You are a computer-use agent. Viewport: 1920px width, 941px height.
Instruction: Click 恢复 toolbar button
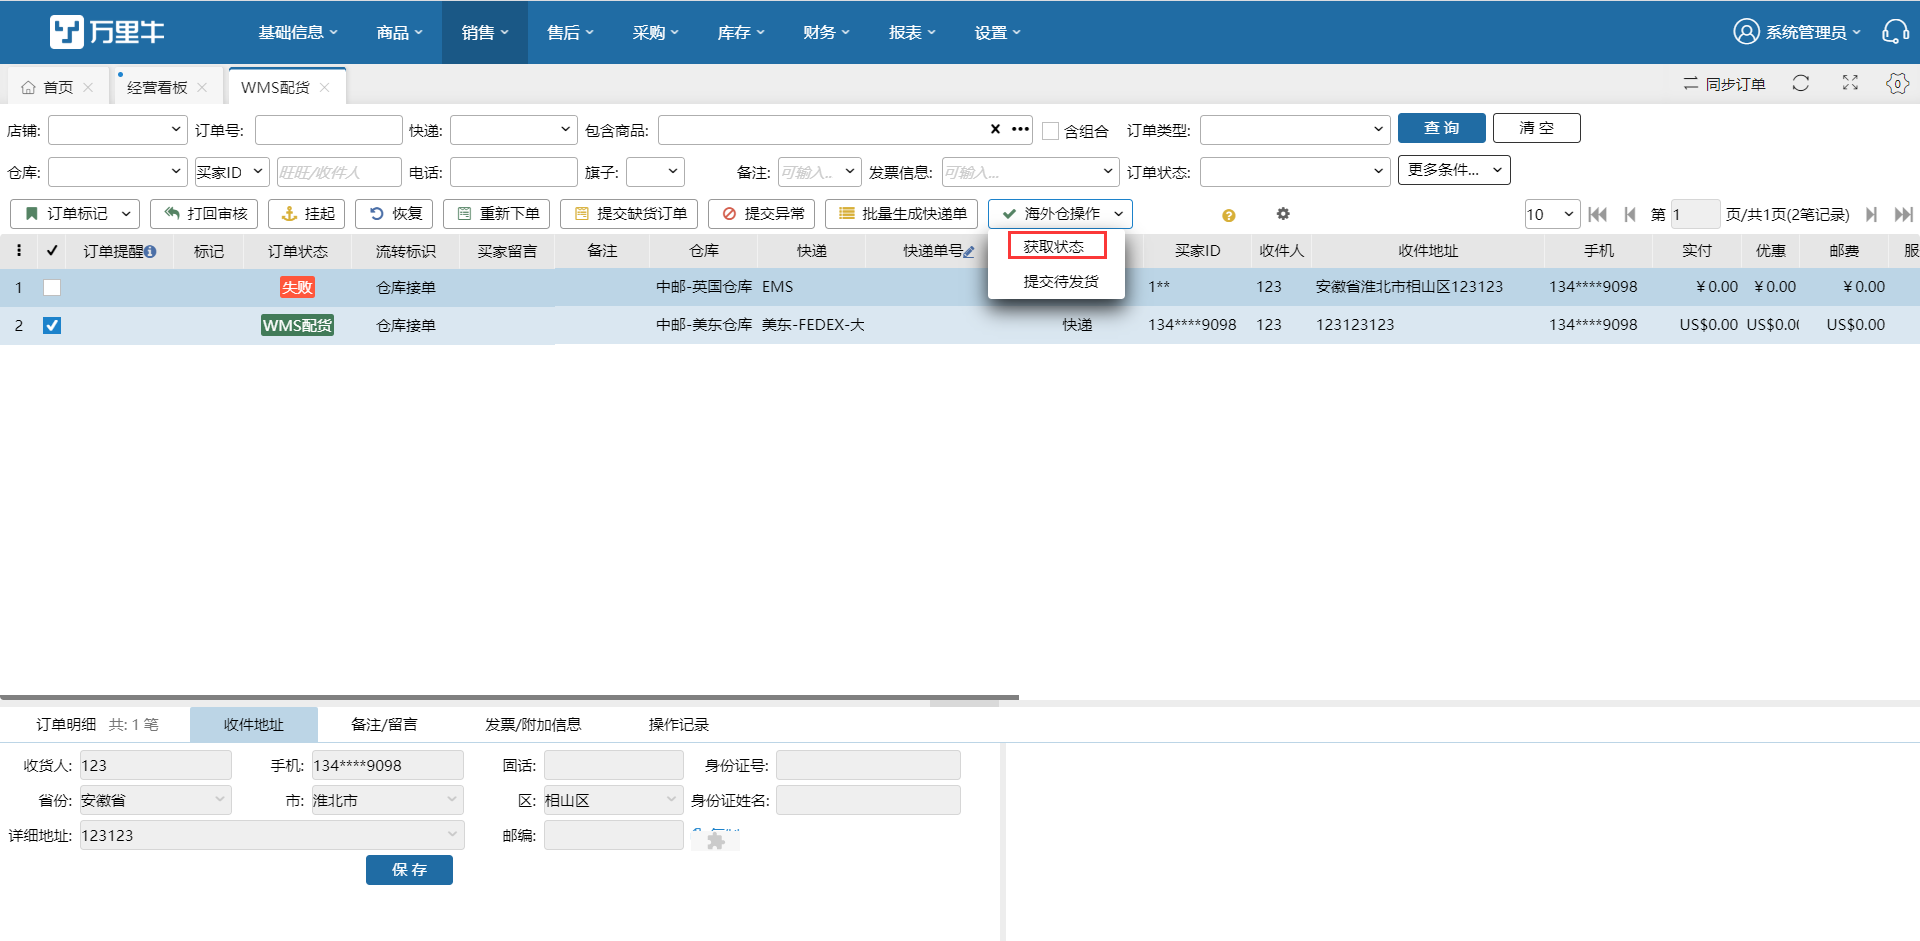click(394, 214)
